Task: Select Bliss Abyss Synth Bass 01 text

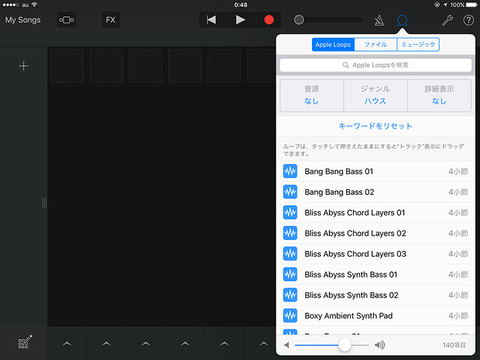Action: pyautogui.click(x=351, y=275)
